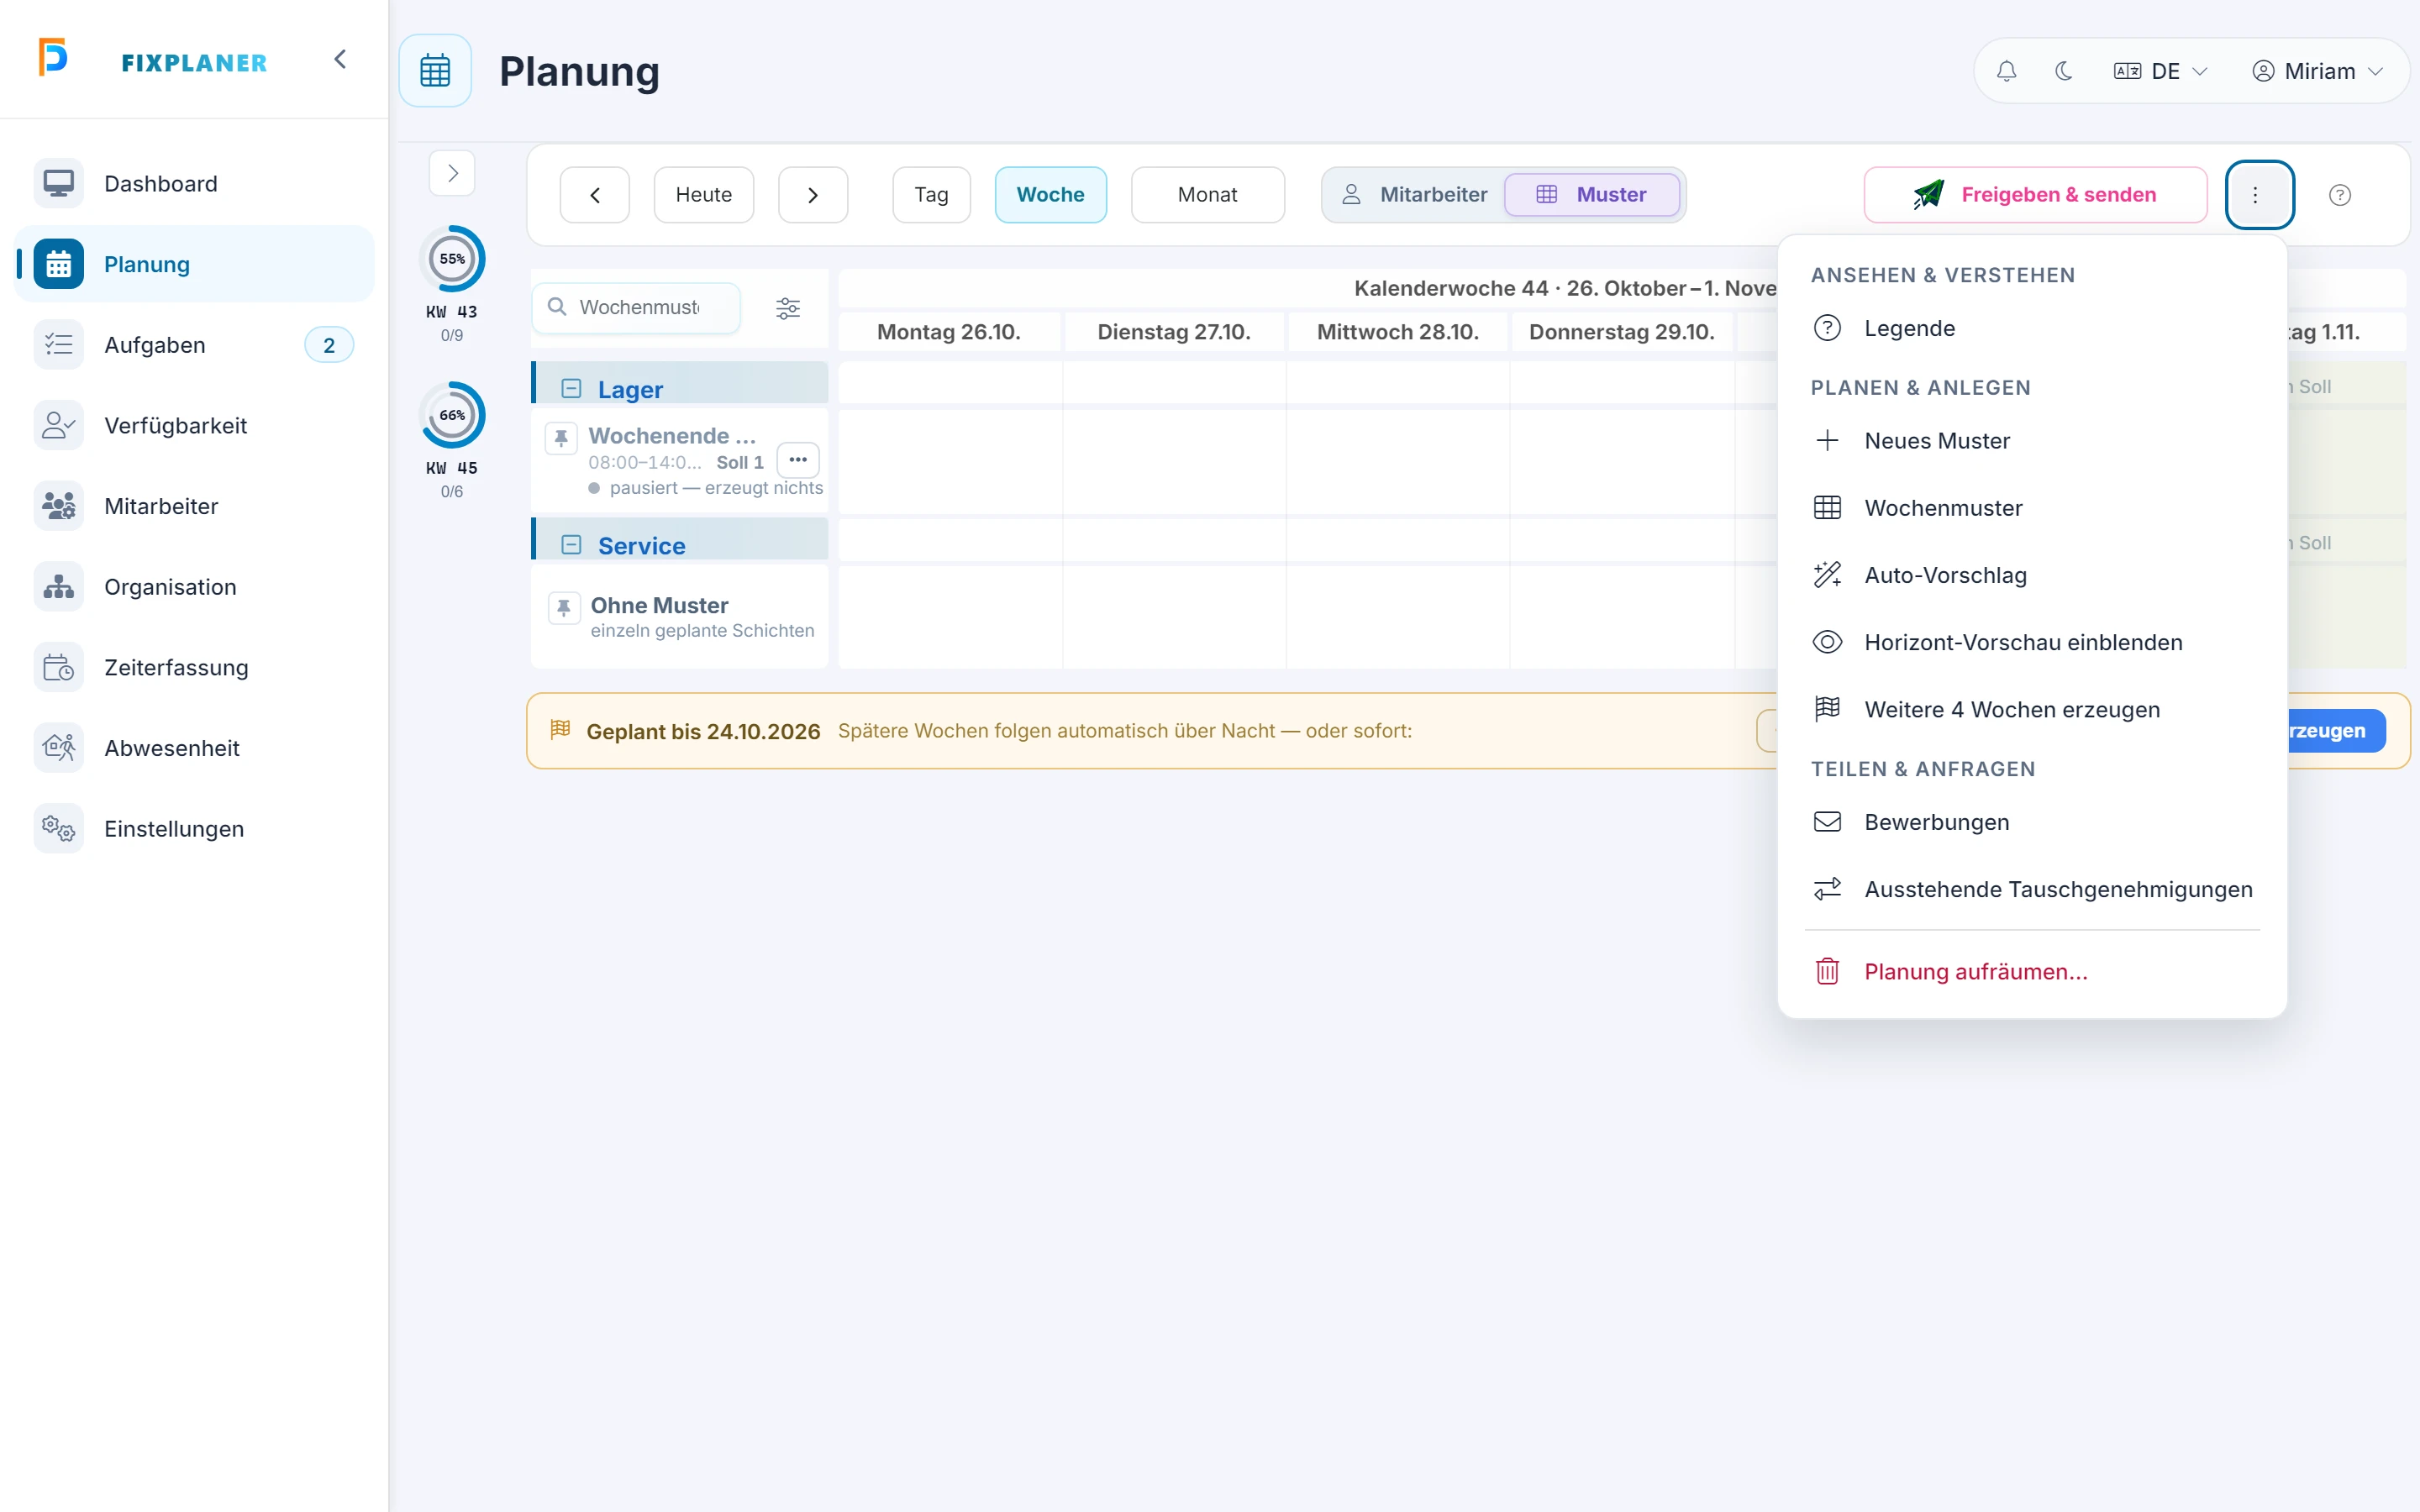Open Organisation in the sidebar
Viewport: 2420px width, 1512px height.
(x=195, y=587)
